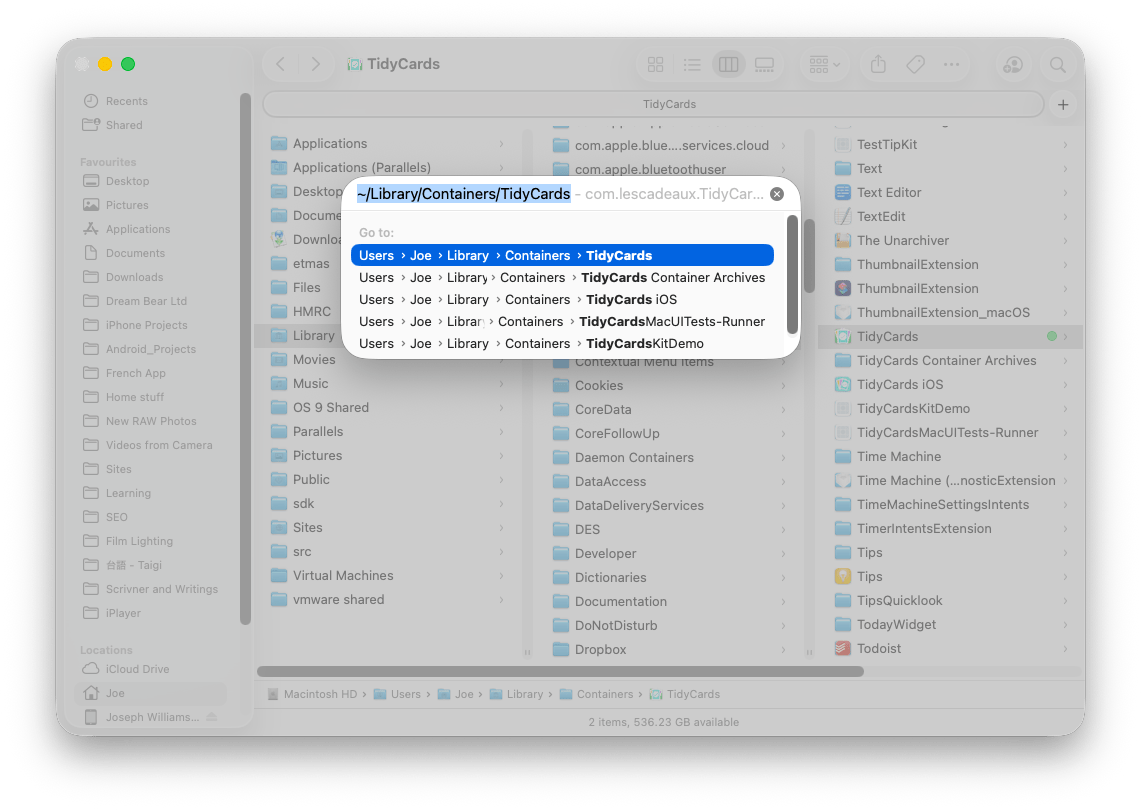Open the Group By dropdown in toolbar
This screenshot has width=1141, height=810.
(822, 64)
